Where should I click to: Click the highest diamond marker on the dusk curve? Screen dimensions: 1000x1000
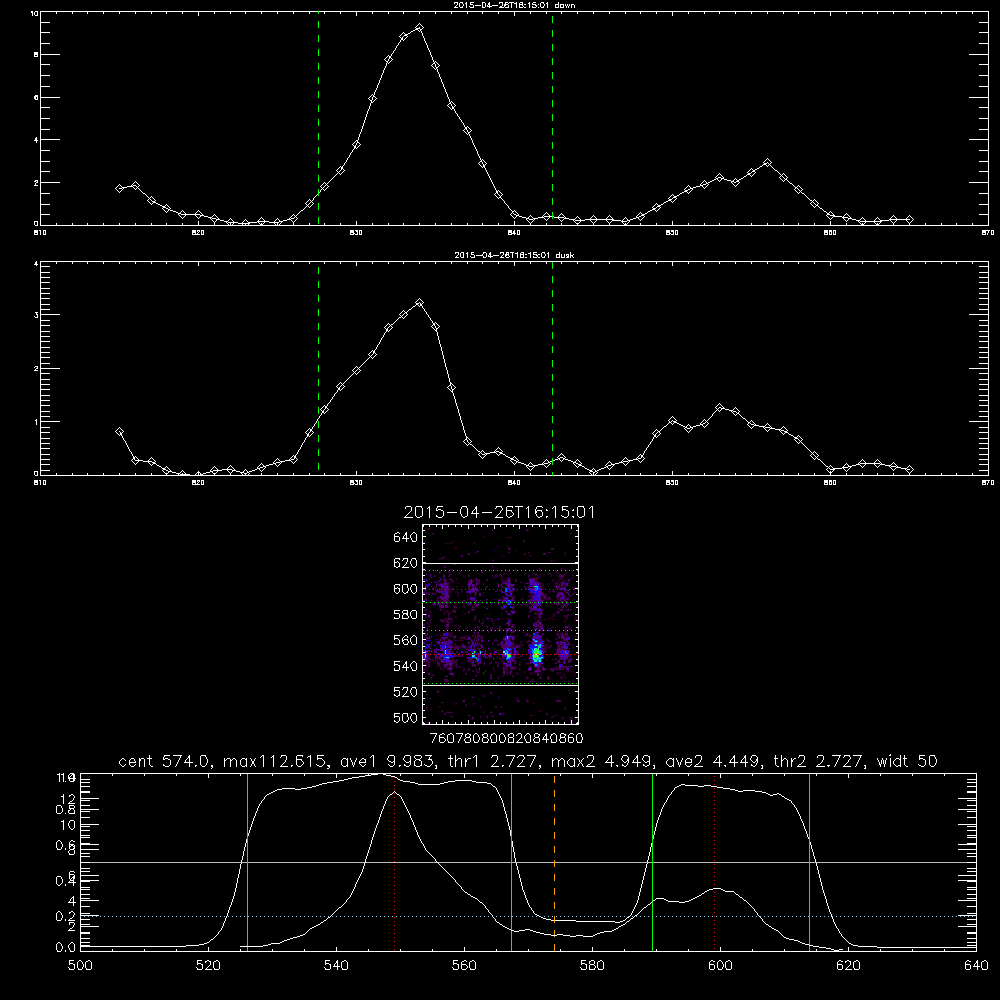[x=419, y=303]
